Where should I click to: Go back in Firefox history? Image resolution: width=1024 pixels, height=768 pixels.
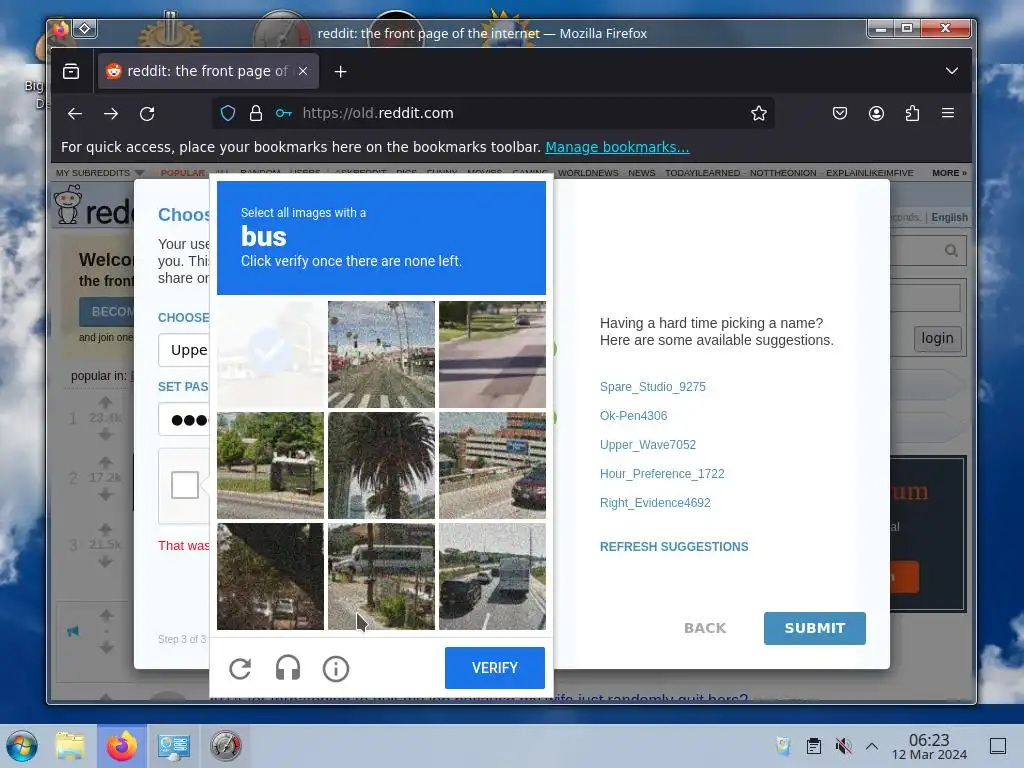coord(75,113)
